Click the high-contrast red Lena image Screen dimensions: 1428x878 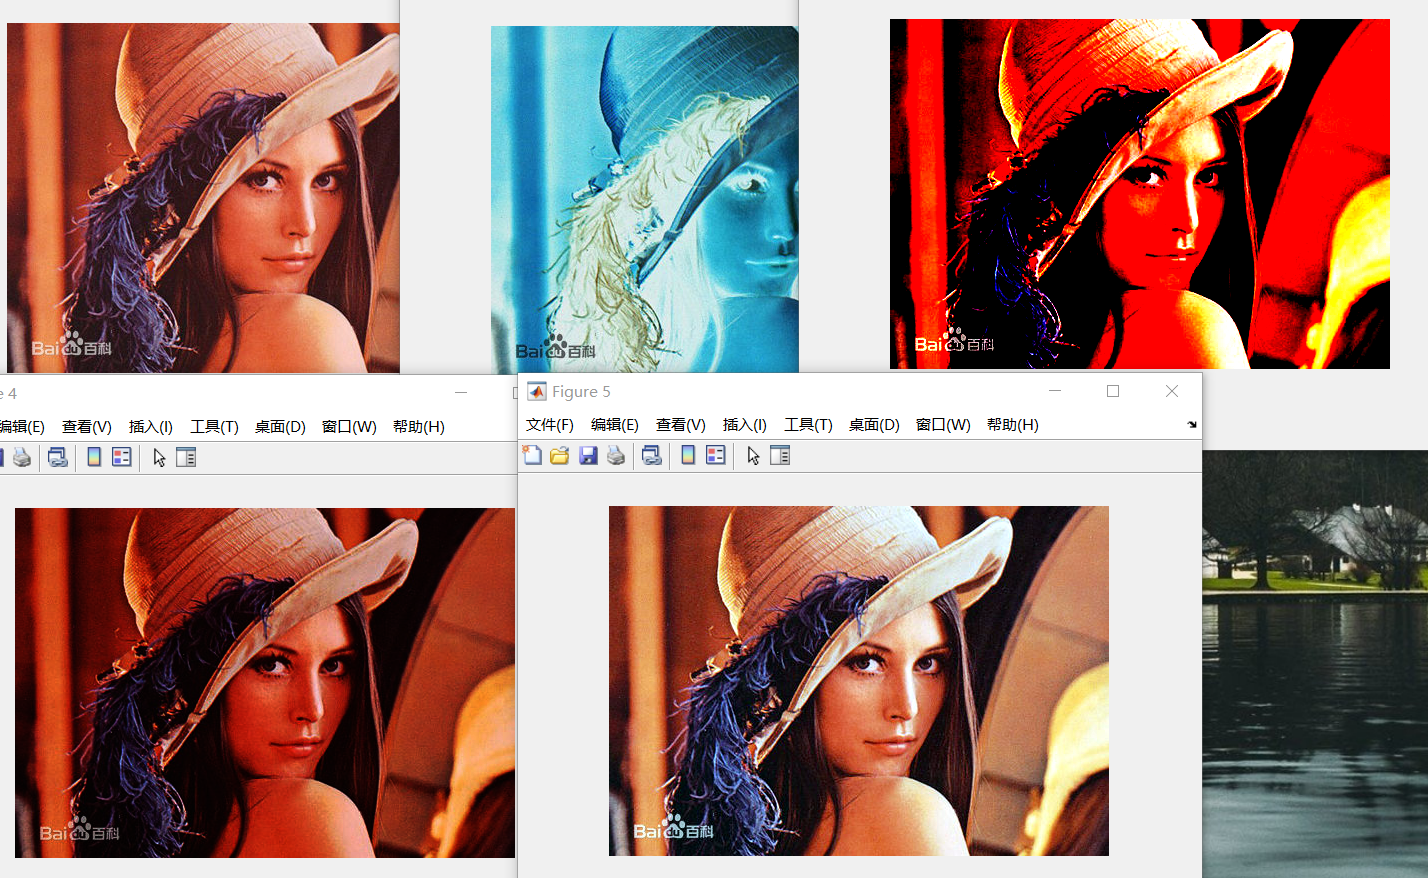(x=1140, y=194)
